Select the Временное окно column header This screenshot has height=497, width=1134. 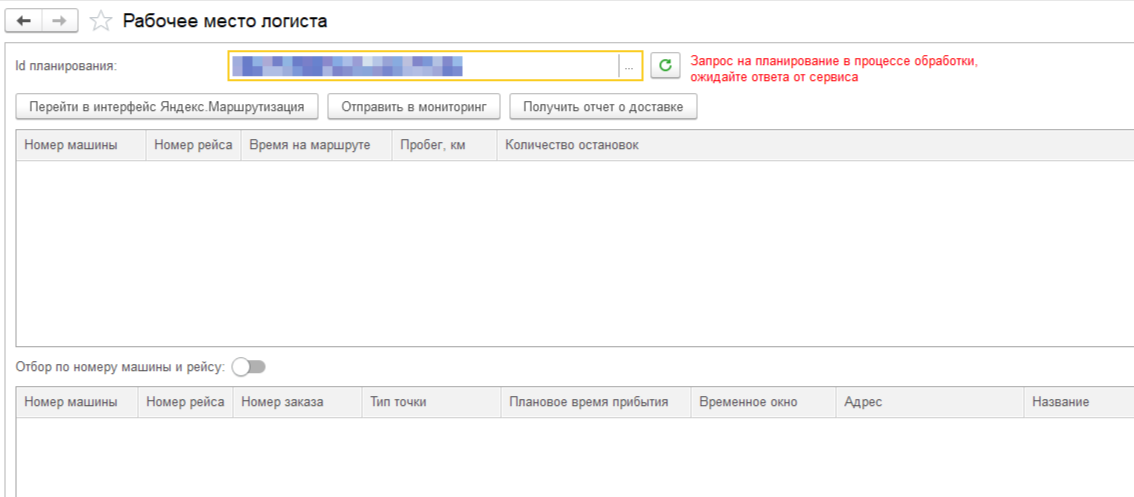pos(748,402)
